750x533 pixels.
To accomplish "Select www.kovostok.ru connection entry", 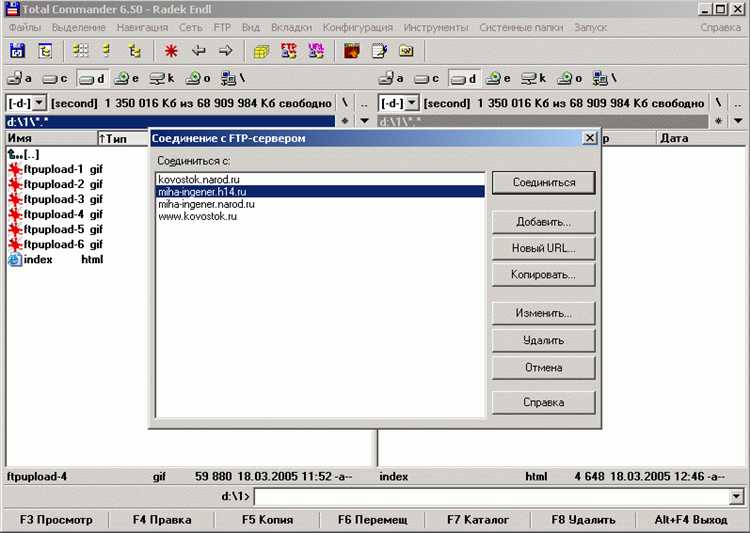I will [320, 216].
